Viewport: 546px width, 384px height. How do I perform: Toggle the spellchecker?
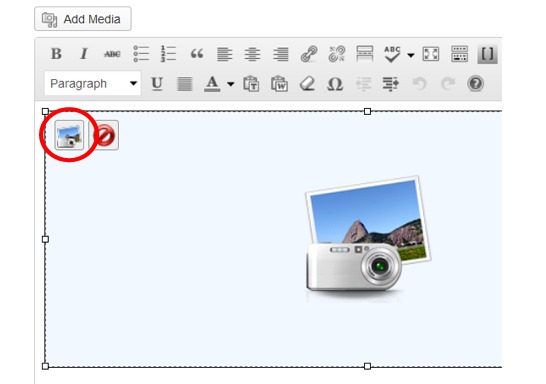tap(392, 54)
